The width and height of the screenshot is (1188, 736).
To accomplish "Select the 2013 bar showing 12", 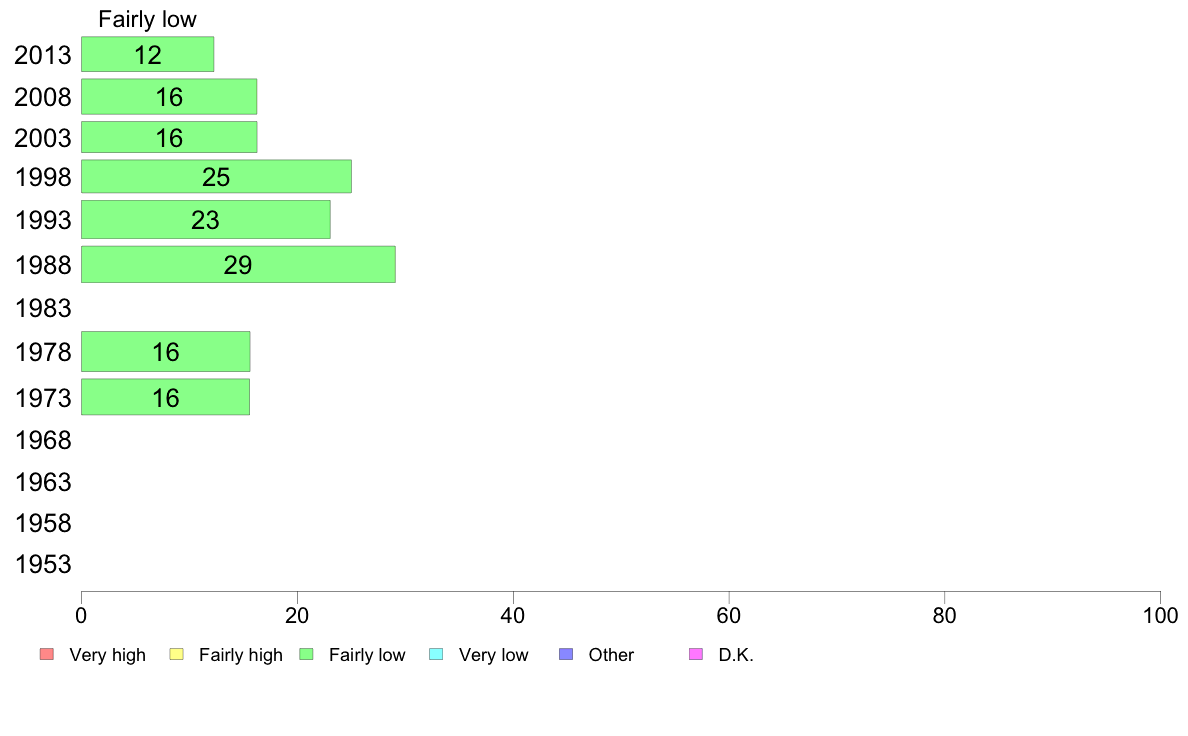I will pos(148,55).
